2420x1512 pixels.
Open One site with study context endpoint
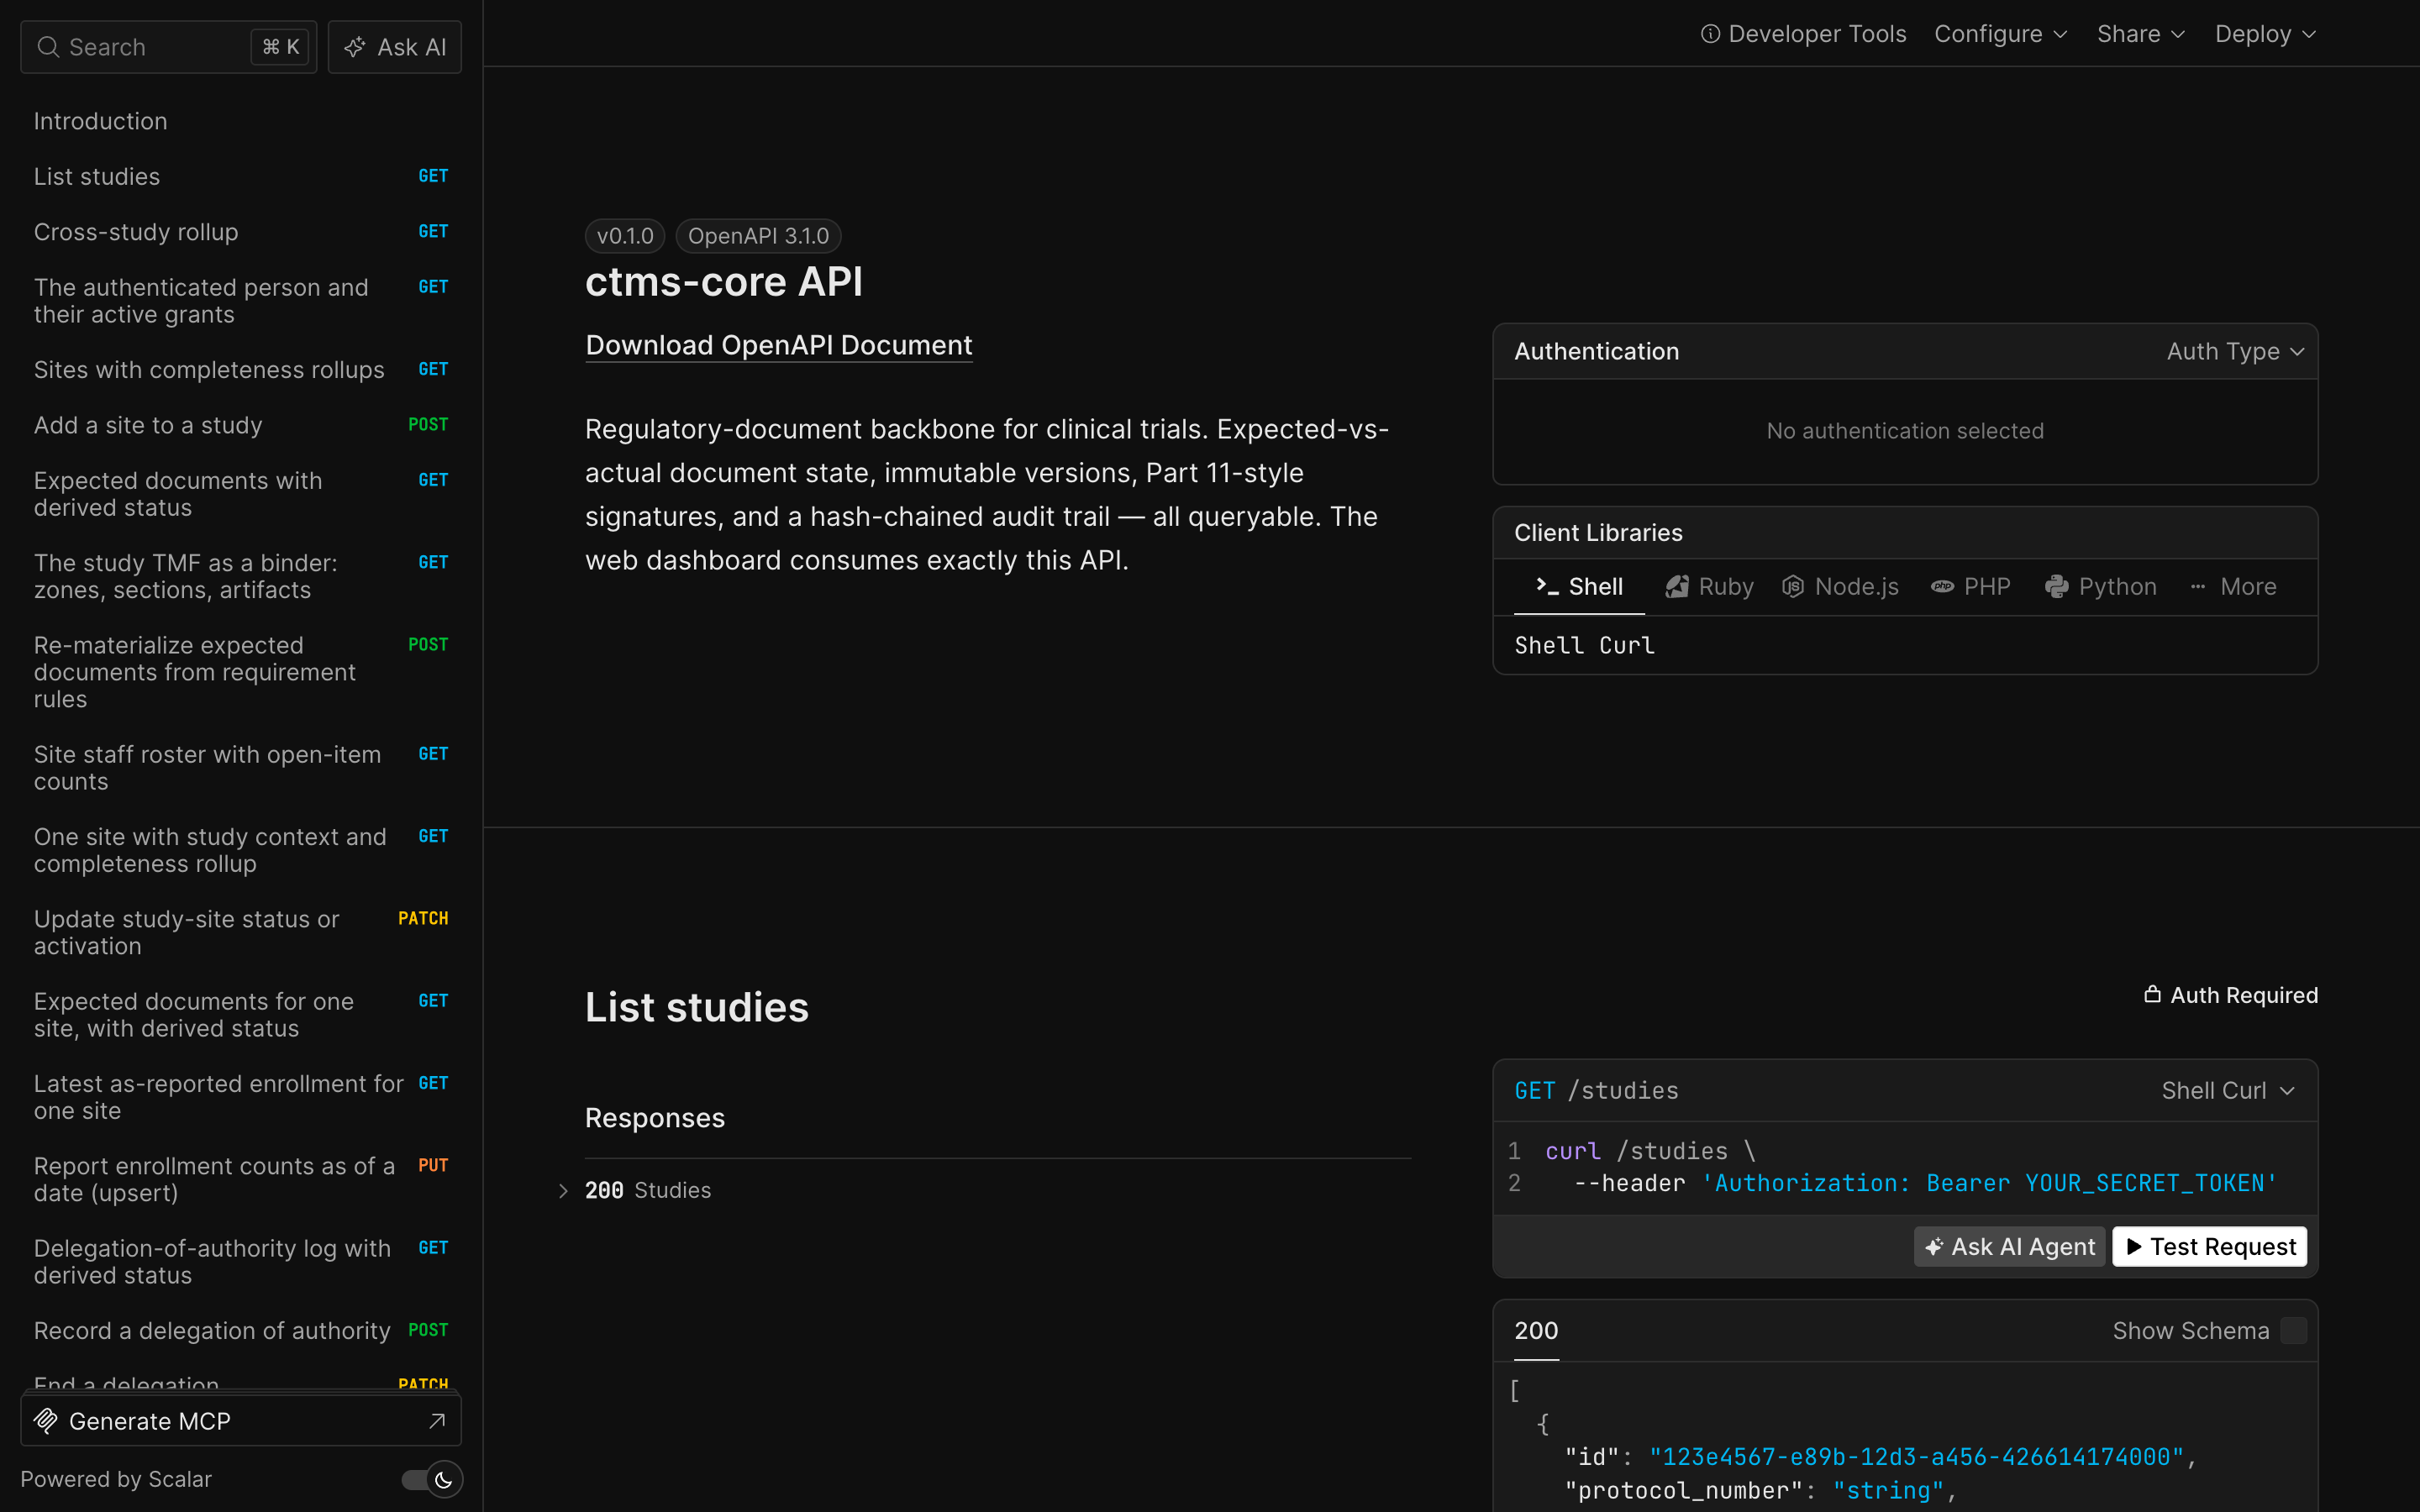(x=241, y=850)
